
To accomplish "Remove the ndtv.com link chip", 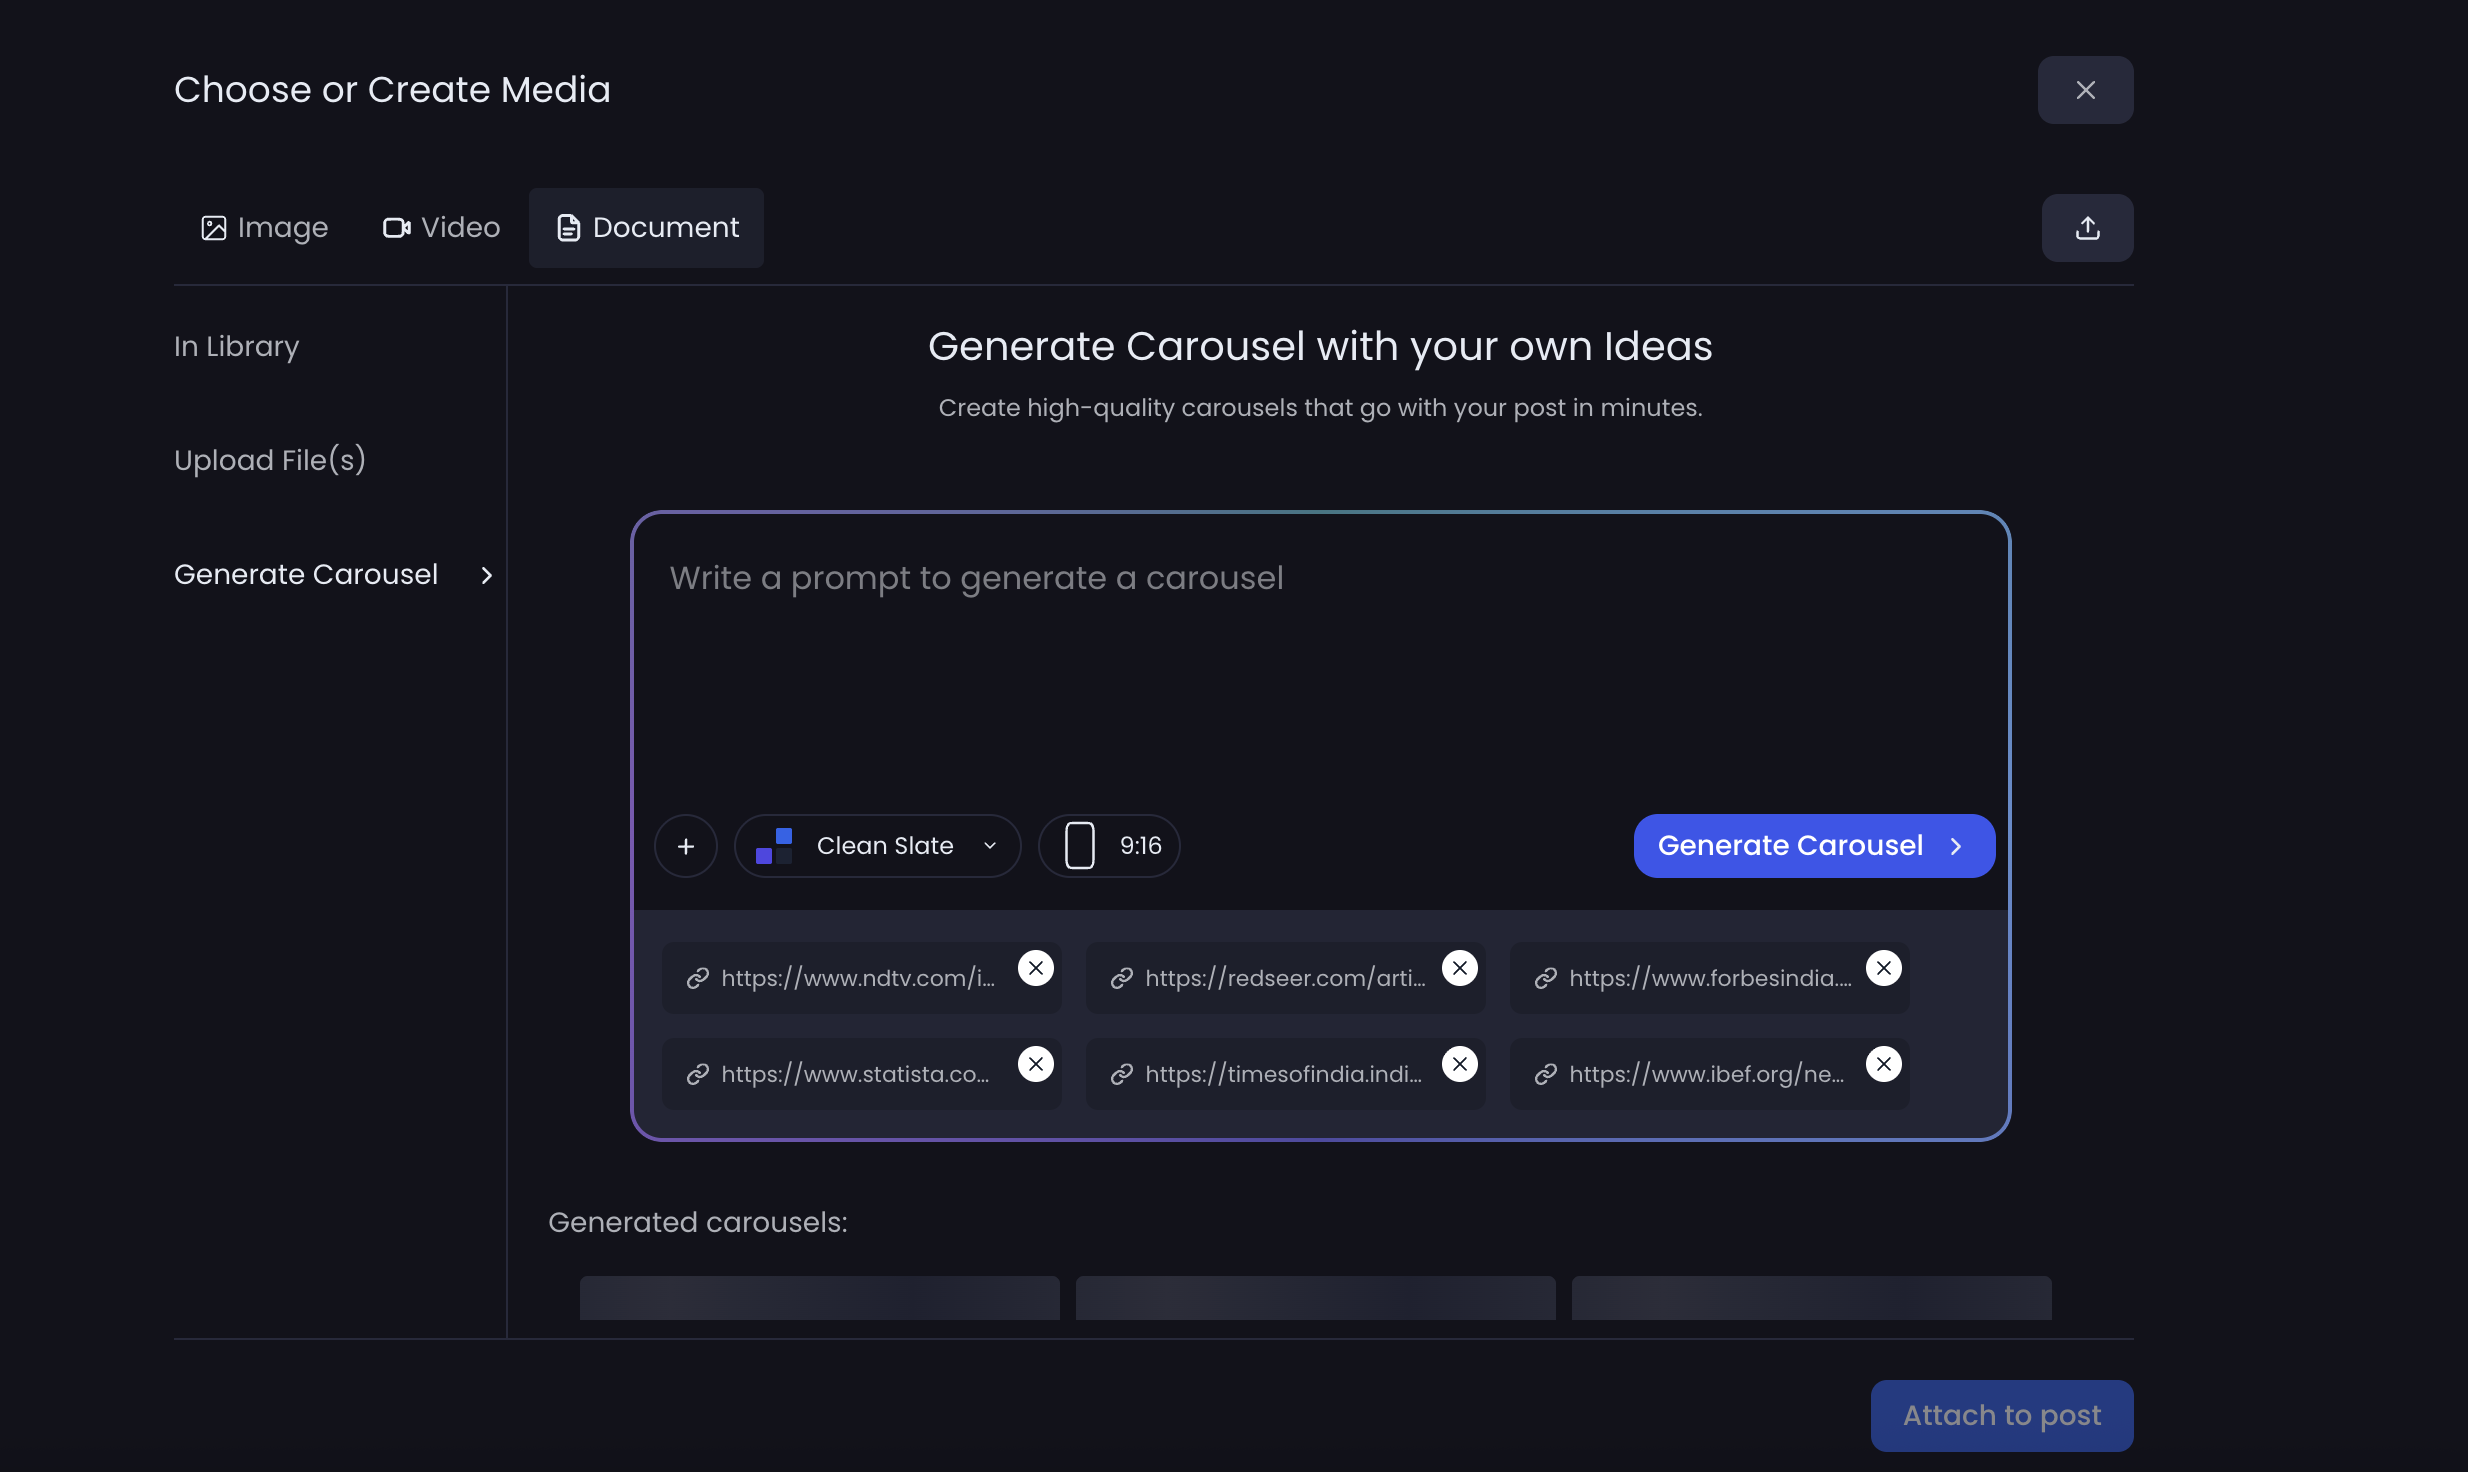I will 1036,968.
